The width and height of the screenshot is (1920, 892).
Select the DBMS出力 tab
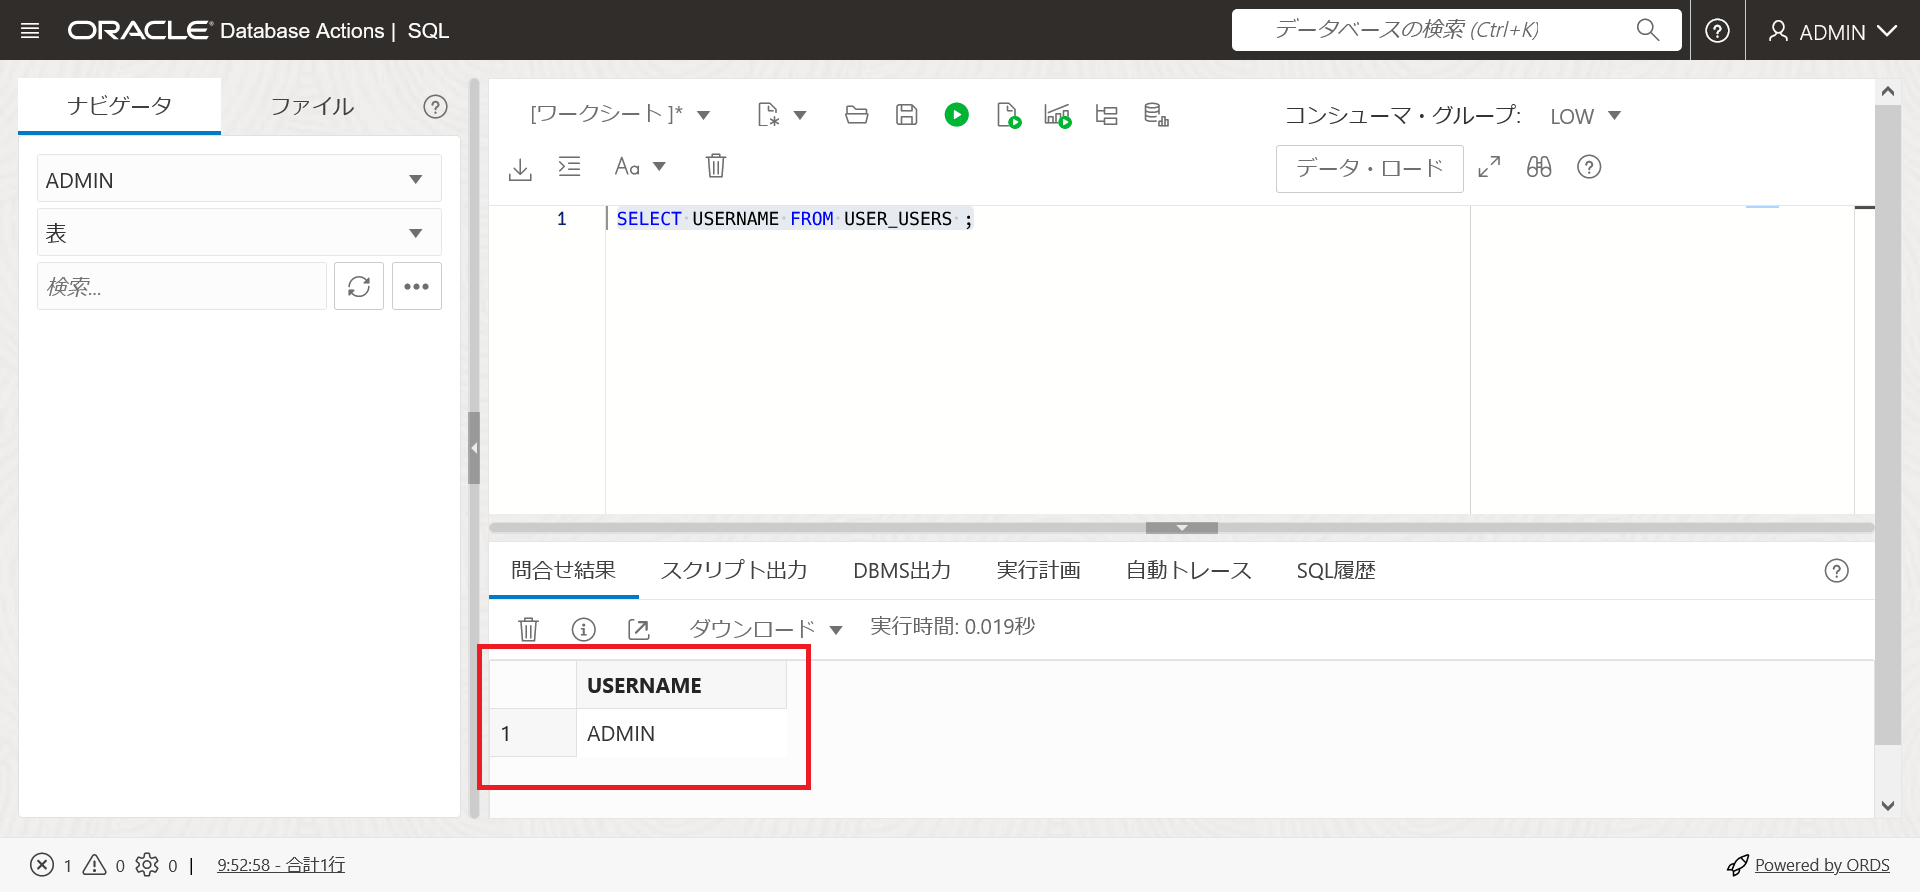coord(902,571)
